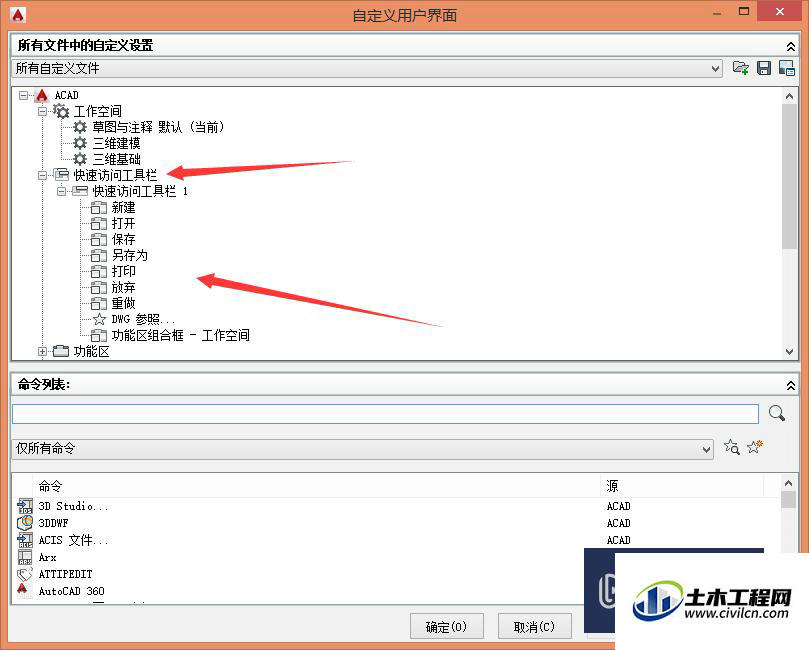Collapse the 所有文件中的自定义设置 panel
The width and height of the screenshot is (809, 650).
[x=790, y=46]
